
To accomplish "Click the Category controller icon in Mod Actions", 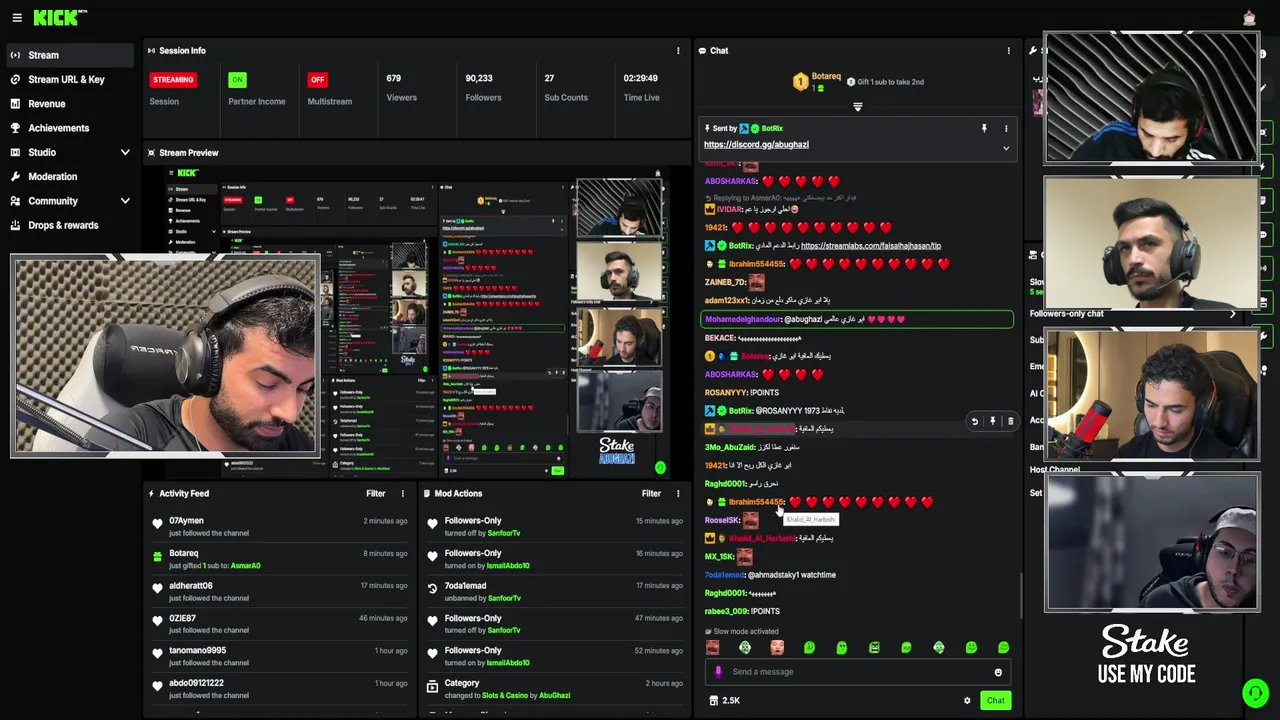I will click(433, 687).
